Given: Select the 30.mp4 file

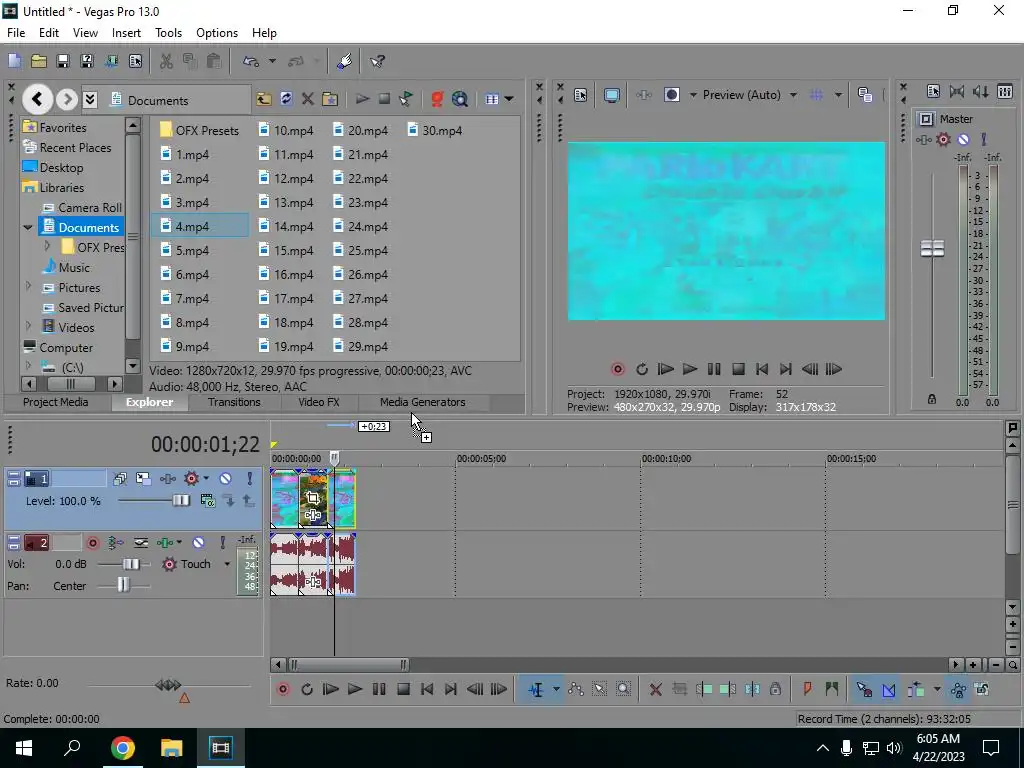Looking at the screenshot, I should click(435, 131).
